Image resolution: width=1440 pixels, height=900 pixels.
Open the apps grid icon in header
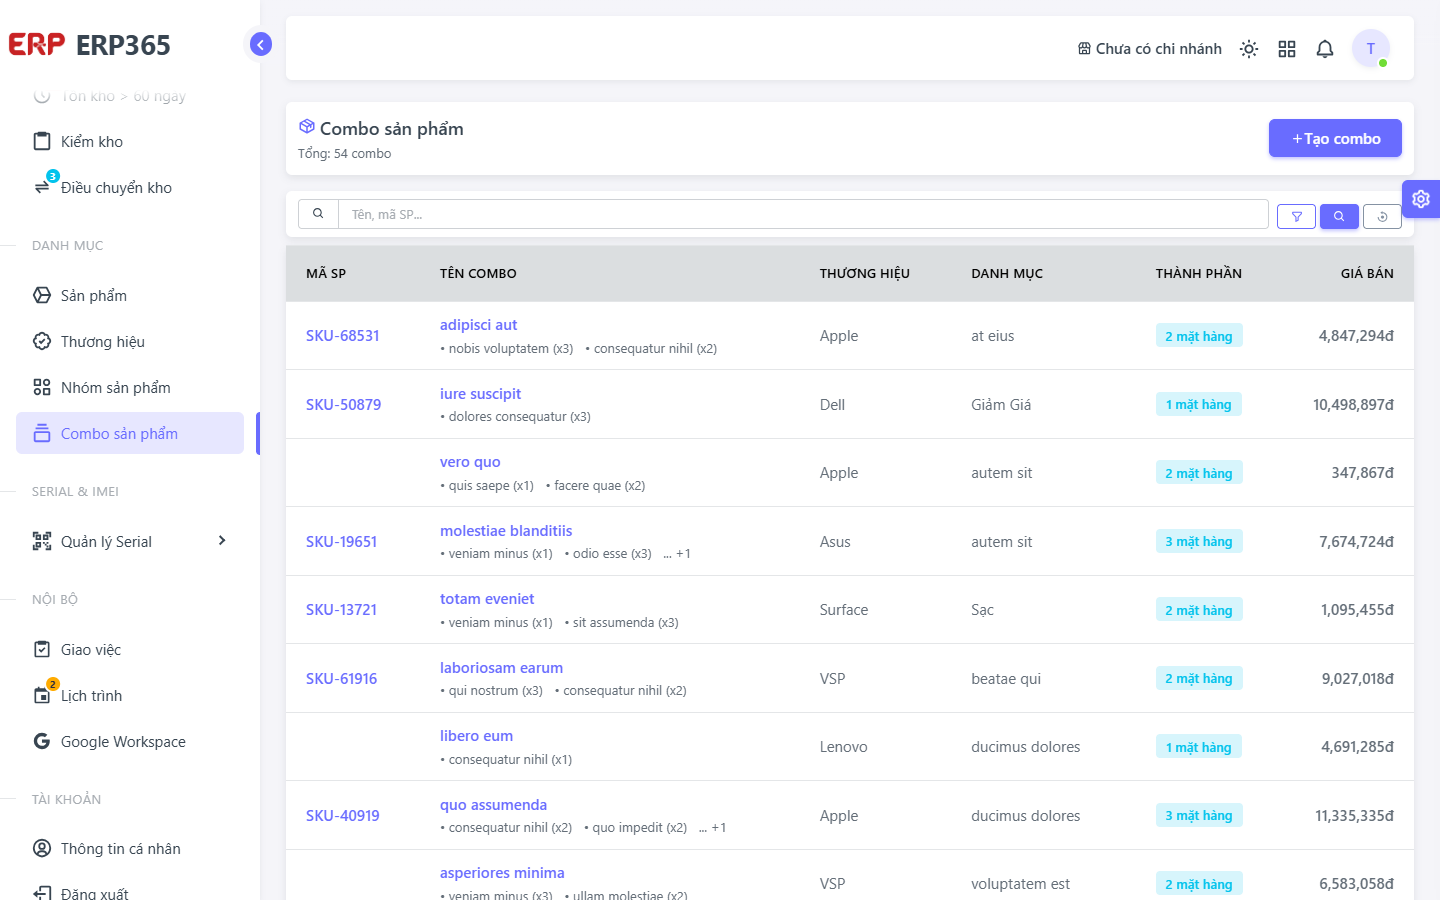coord(1287,49)
